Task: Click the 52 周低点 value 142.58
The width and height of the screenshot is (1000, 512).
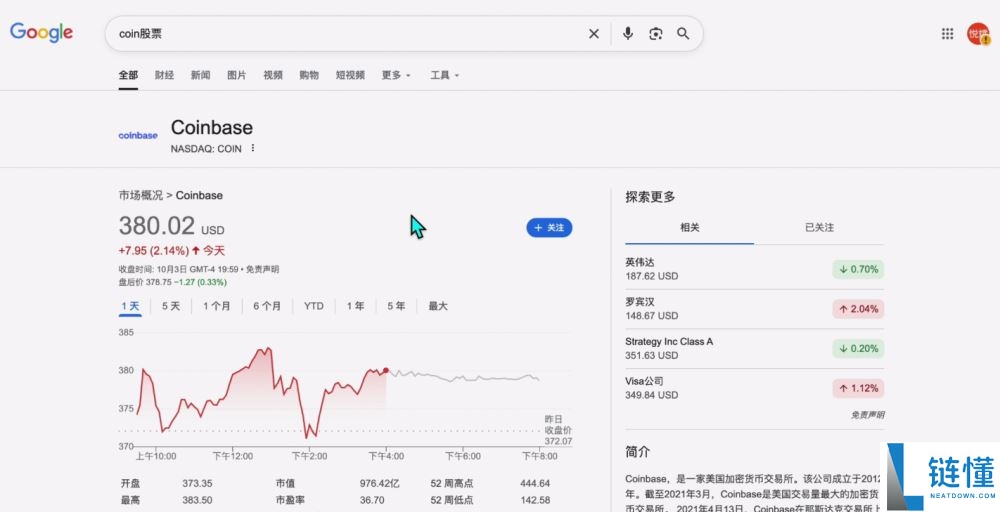Action: (535, 500)
